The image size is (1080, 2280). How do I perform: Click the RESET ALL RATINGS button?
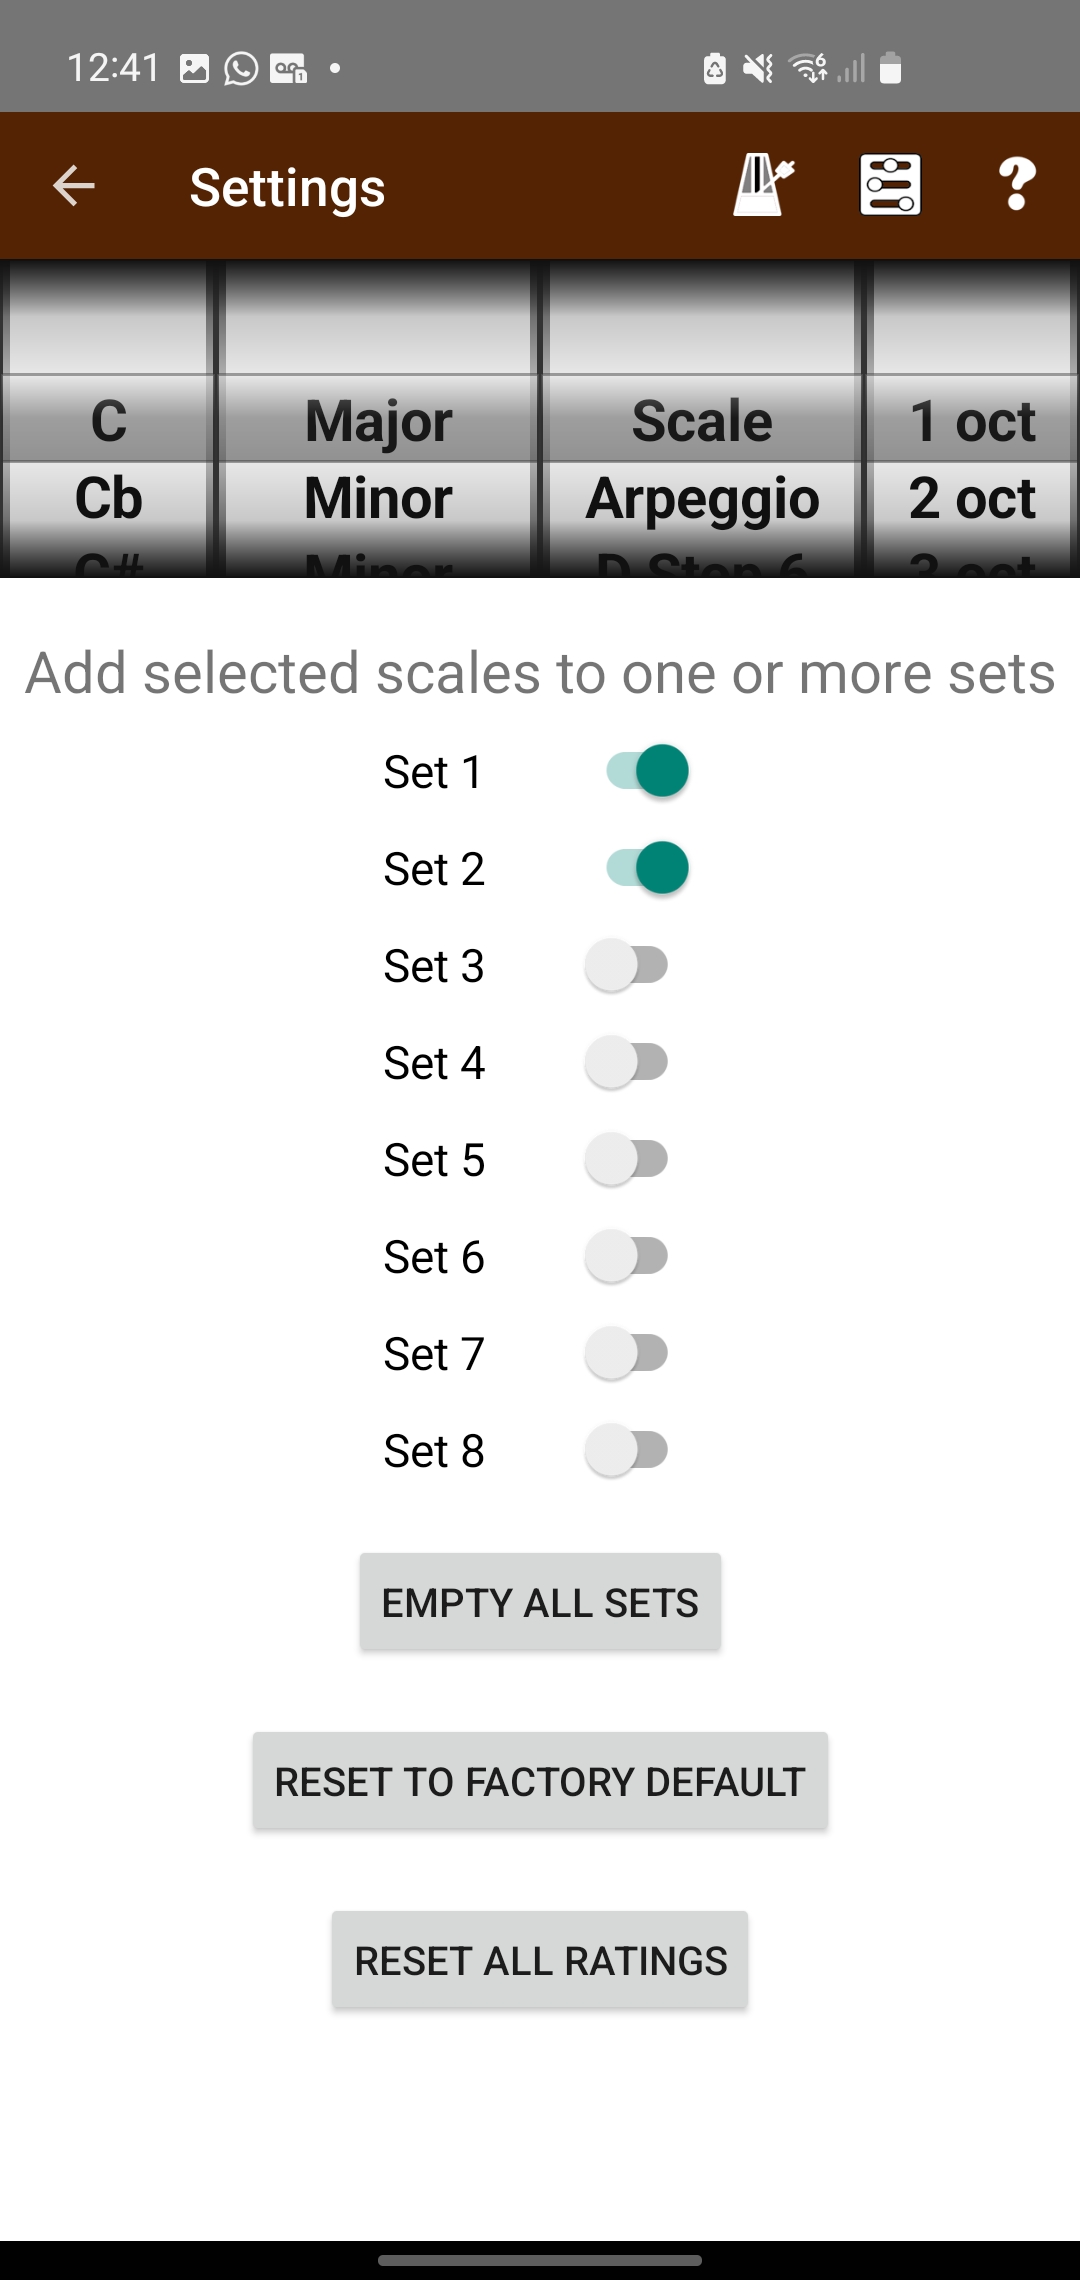pyautogui.click(x=540, y=1960)
